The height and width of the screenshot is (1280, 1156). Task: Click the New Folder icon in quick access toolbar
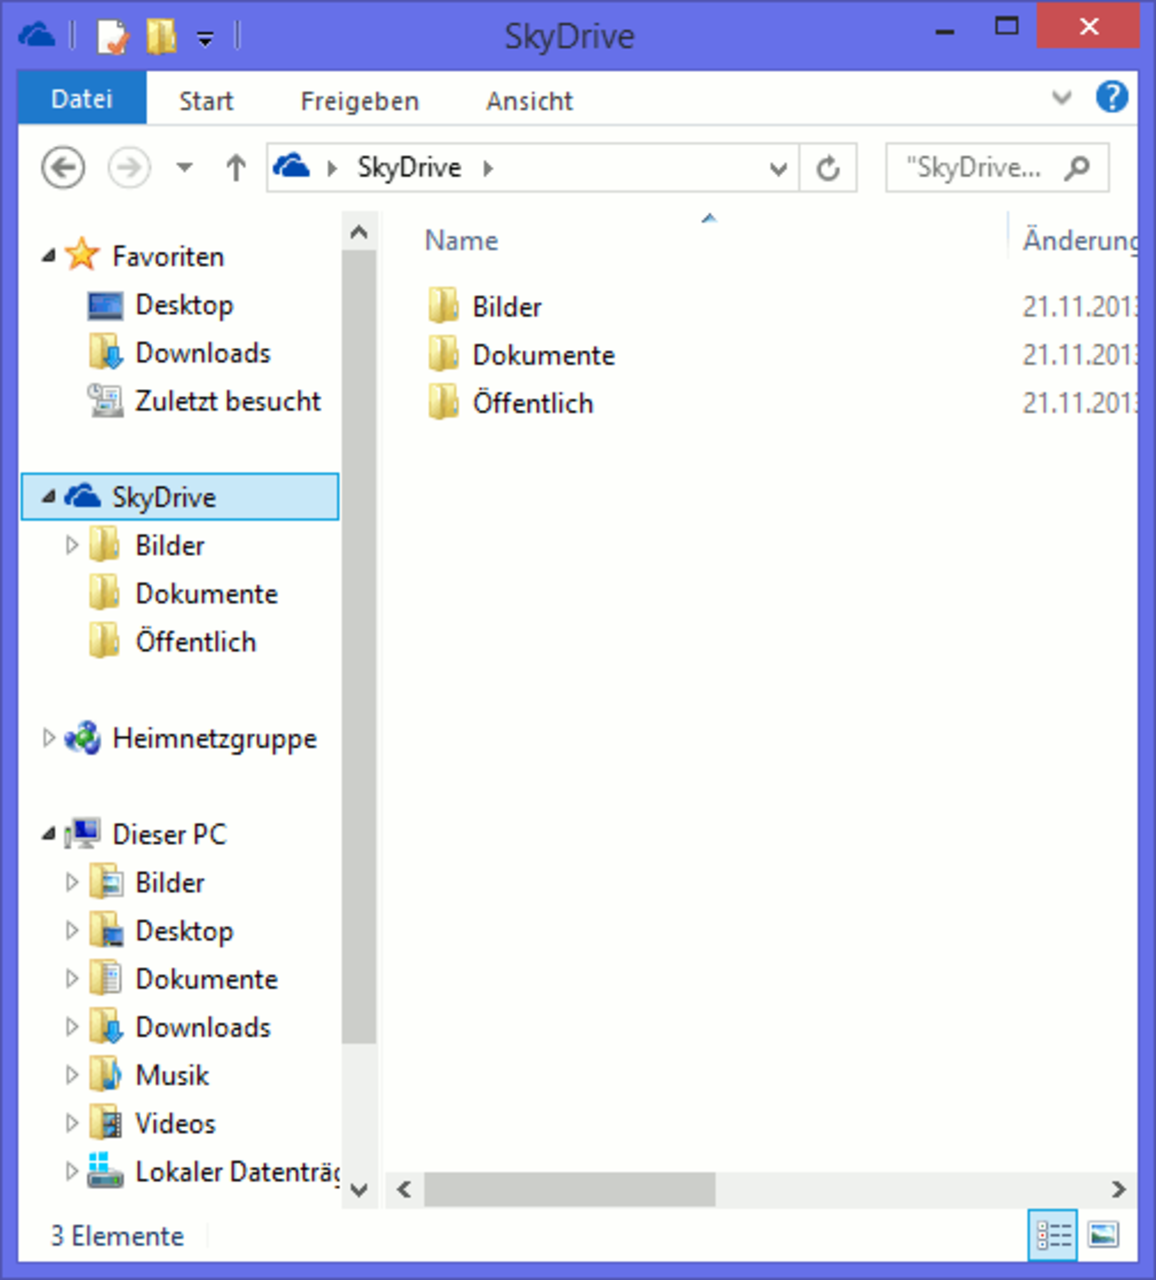pyautogui.click(x=161, y=37)
